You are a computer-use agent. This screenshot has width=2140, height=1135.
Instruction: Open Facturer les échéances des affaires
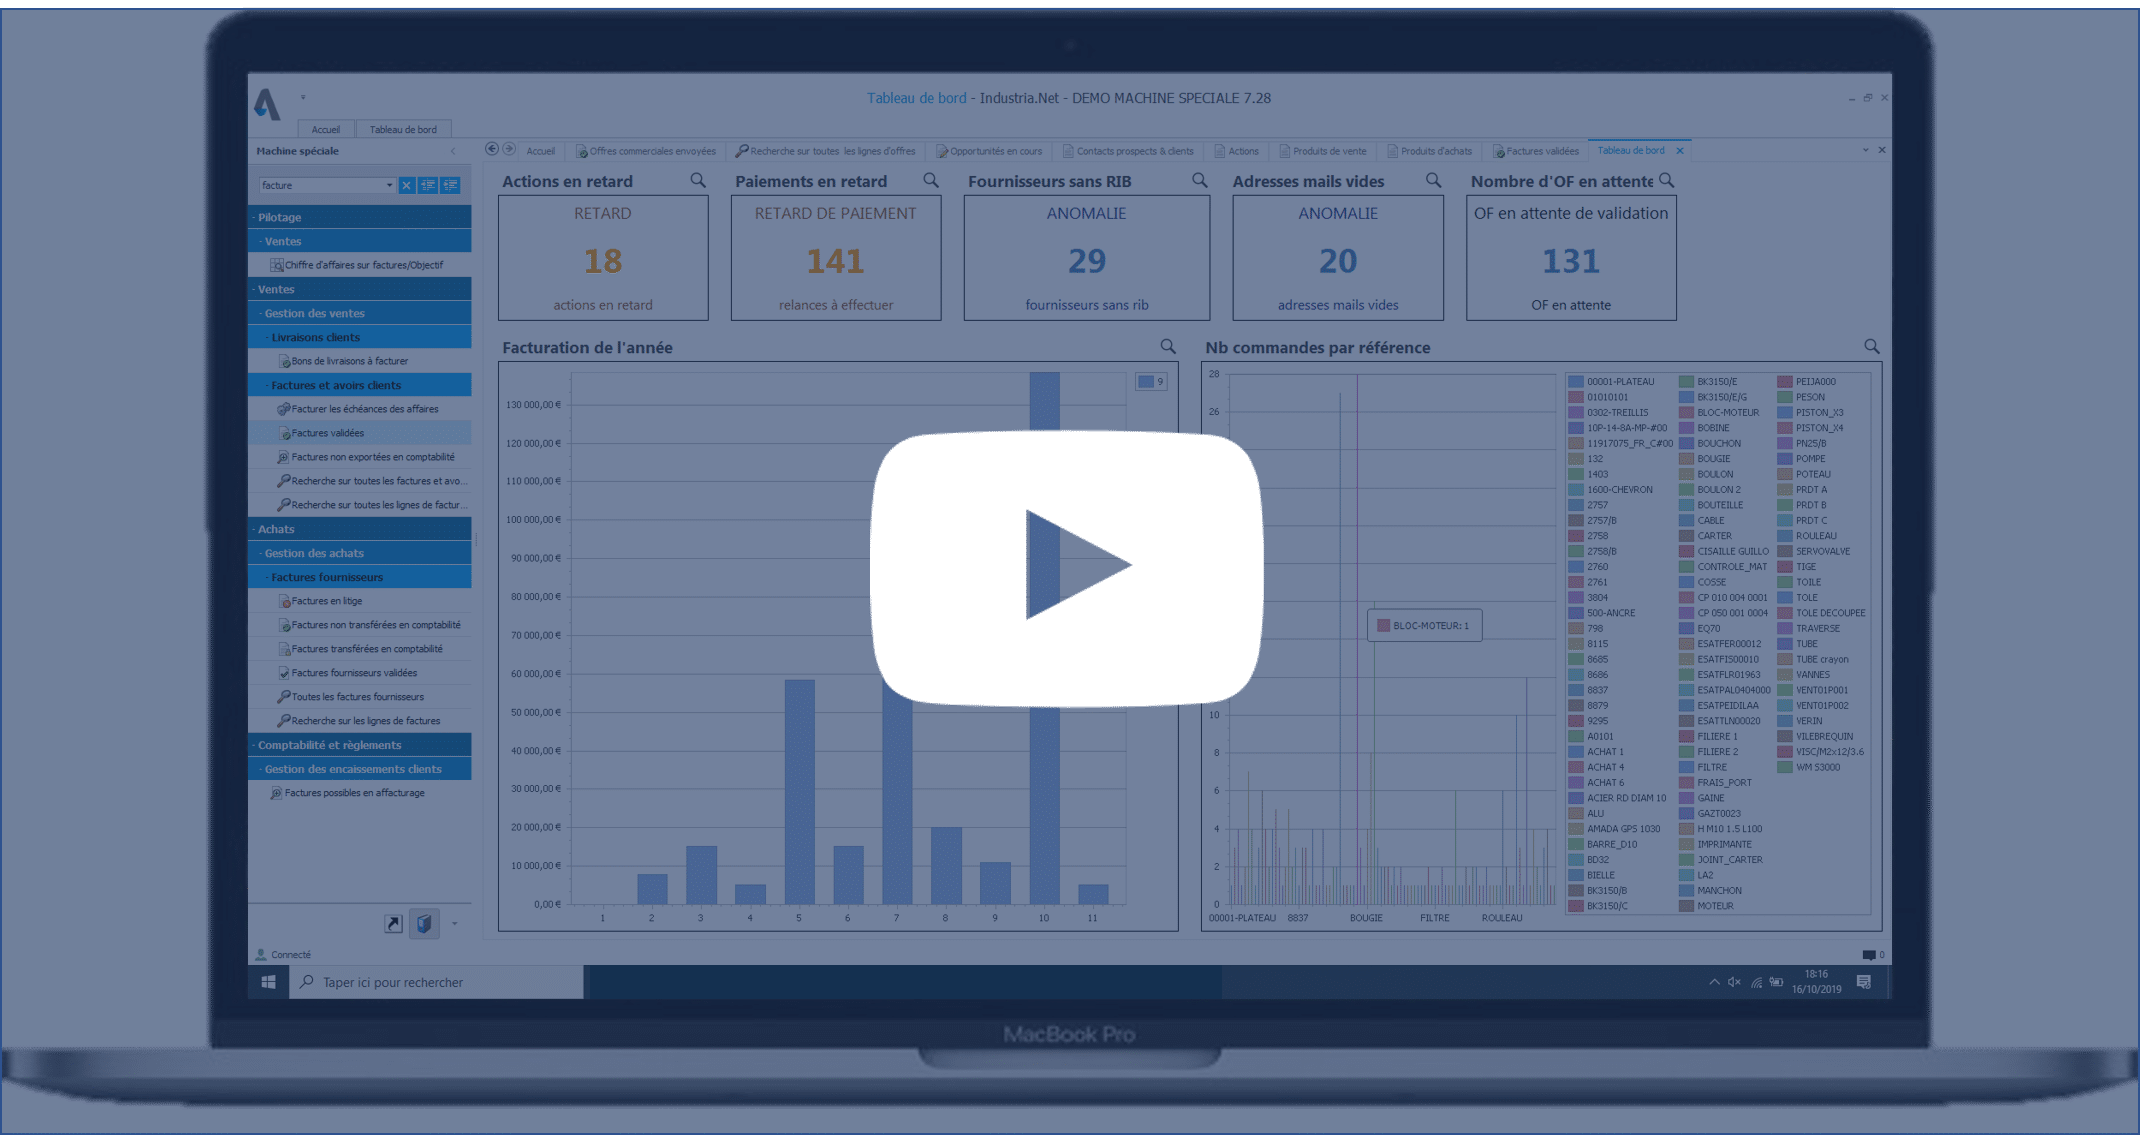pos(358,409)
